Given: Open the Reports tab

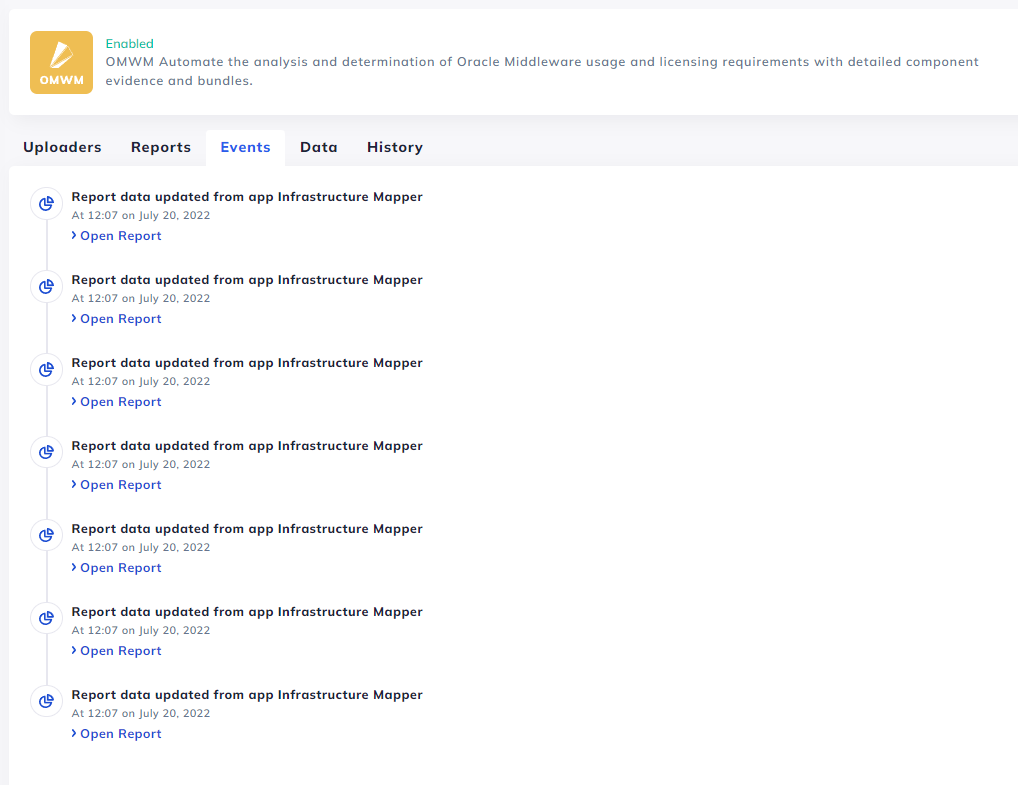Looking at the screenshot, I should [x=161, y=147].
